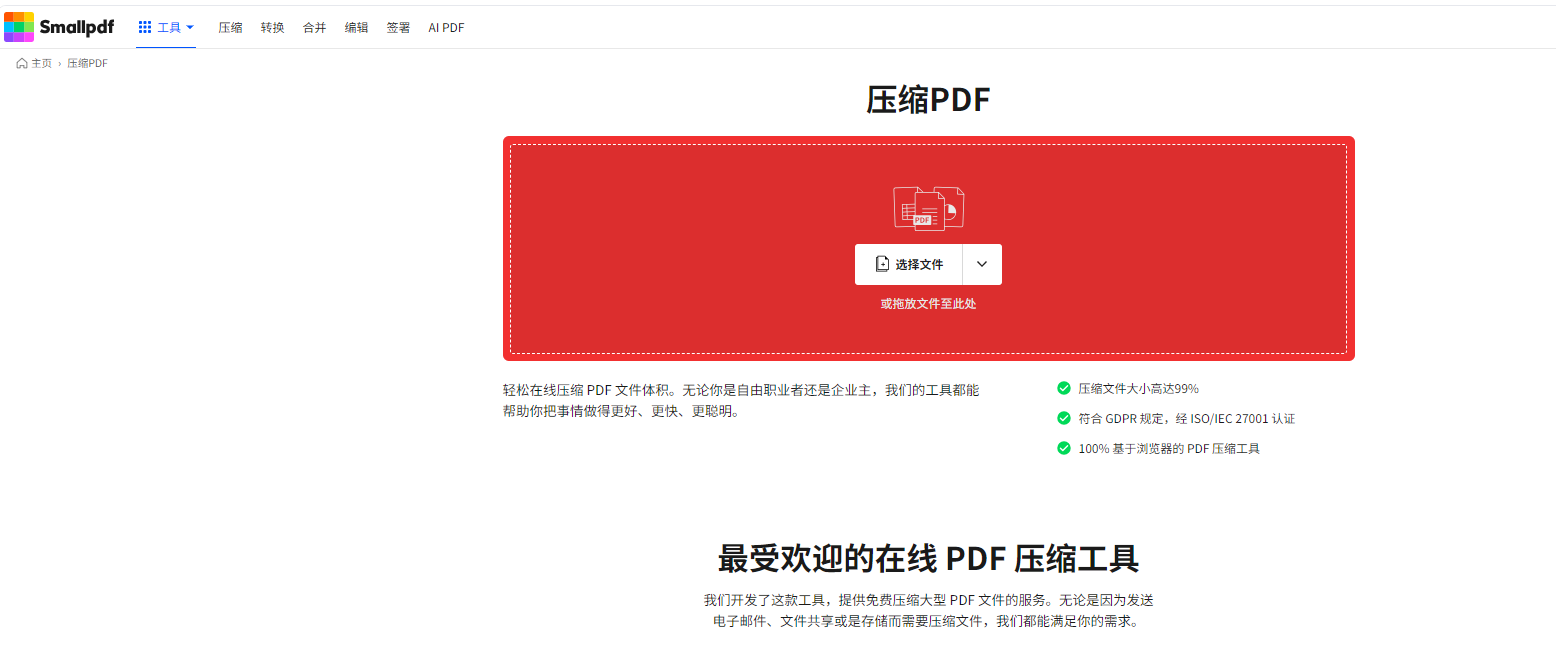1556x667 pixels.
Task: Click green checkmark beside GDPR 规定 text
Action: tap(1064, 418)
